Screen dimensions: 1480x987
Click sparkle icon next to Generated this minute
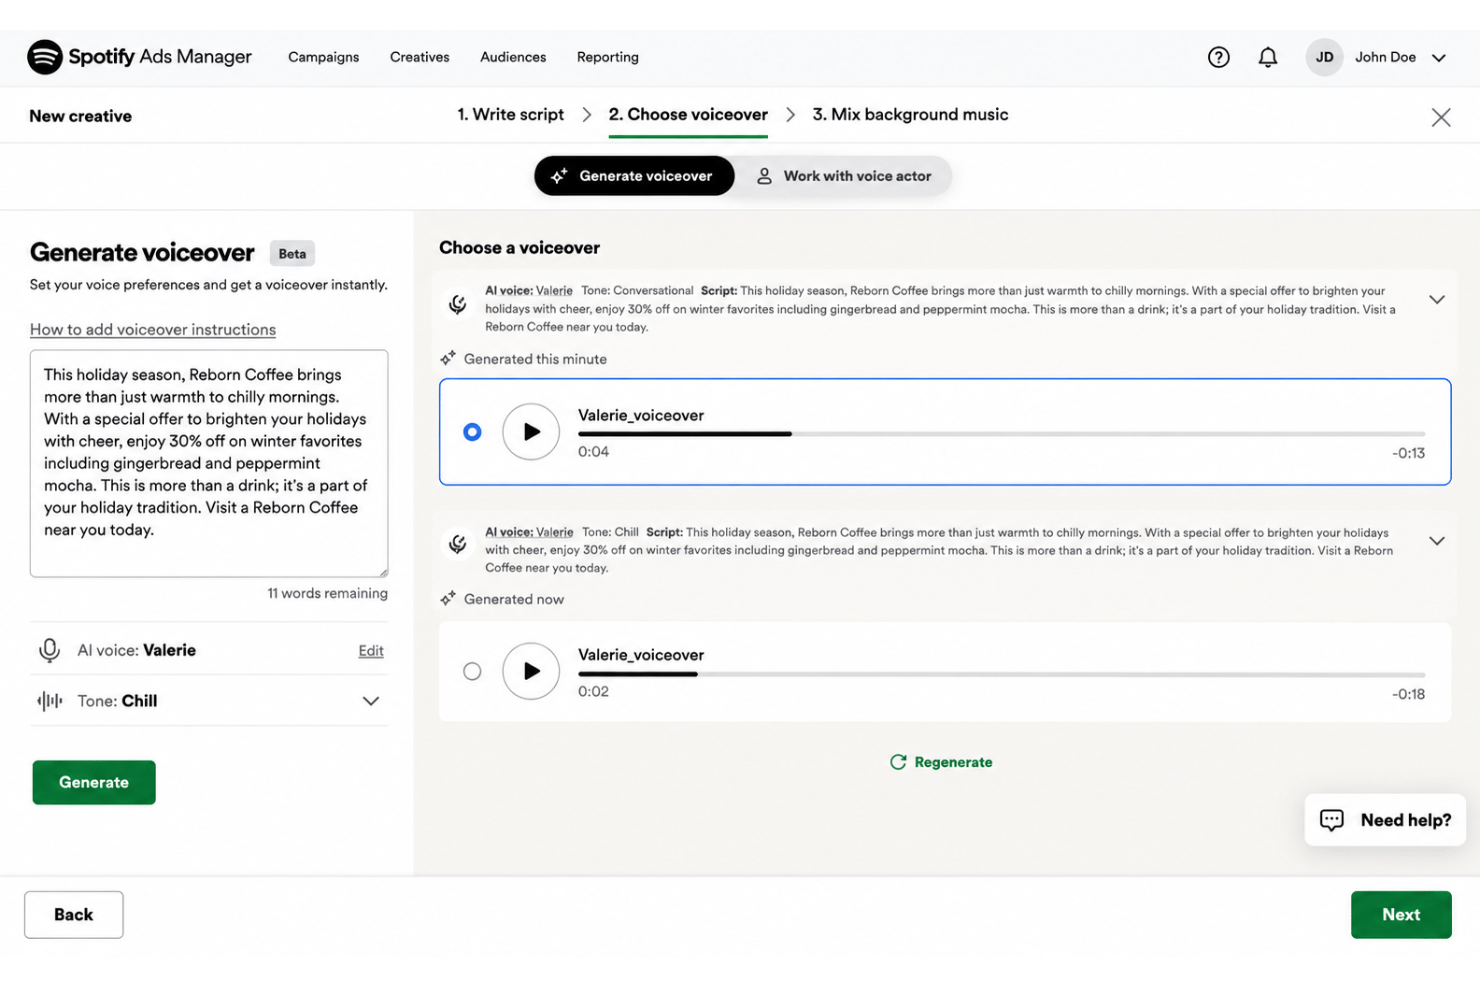click(x=448, y=358)
